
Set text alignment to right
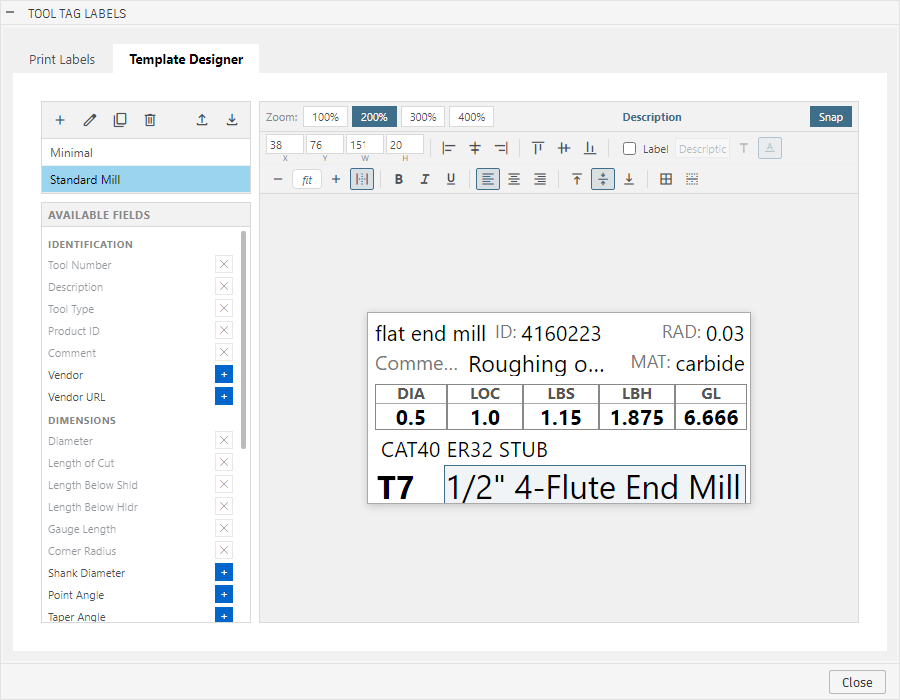coord(540,179)
